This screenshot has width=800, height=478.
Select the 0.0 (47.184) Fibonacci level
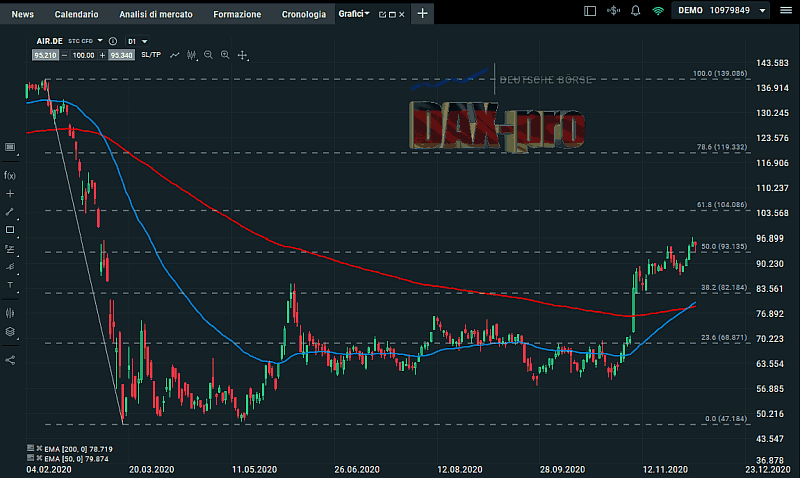(x=726, y=419)
